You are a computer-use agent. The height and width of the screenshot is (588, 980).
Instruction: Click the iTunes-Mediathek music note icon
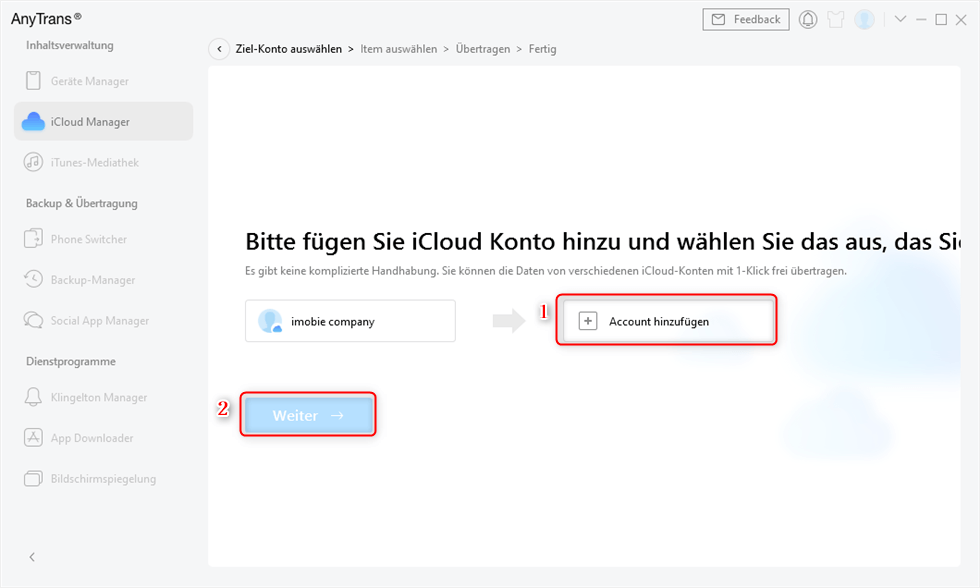(33, 162)
